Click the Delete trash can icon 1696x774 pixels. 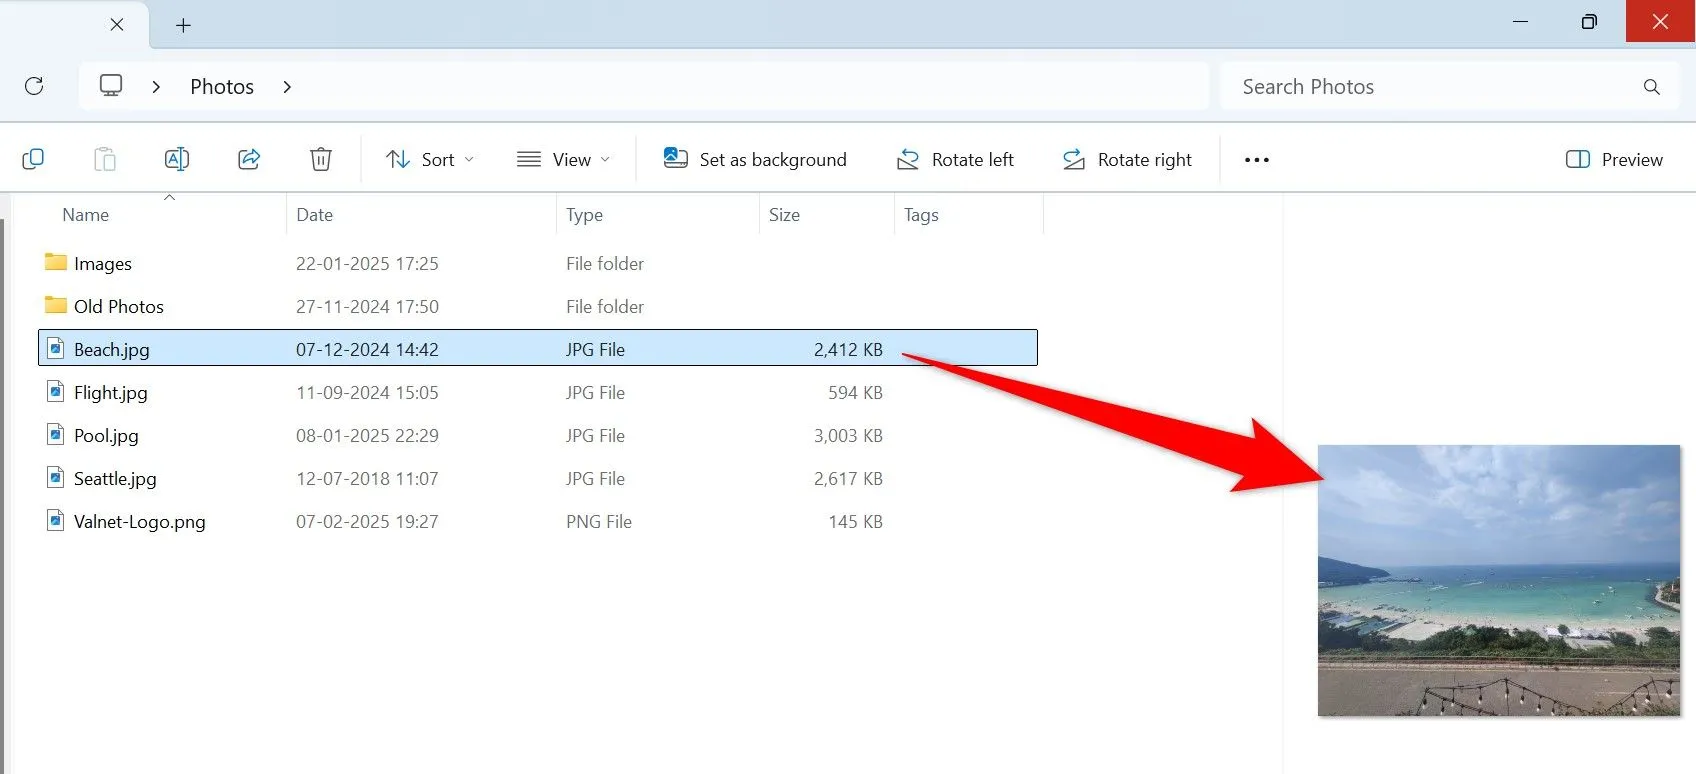pos(320,159)
